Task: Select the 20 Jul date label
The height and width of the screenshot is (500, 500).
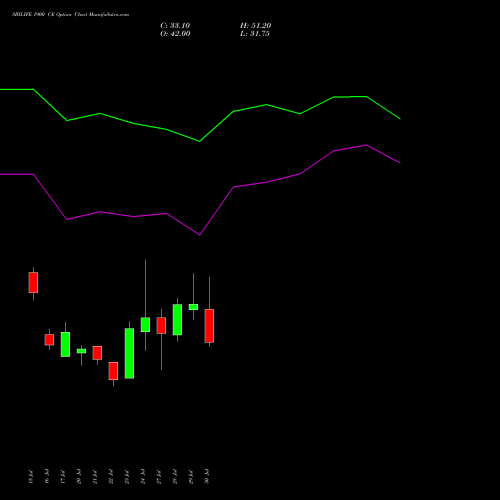Action: pos(79,476)
